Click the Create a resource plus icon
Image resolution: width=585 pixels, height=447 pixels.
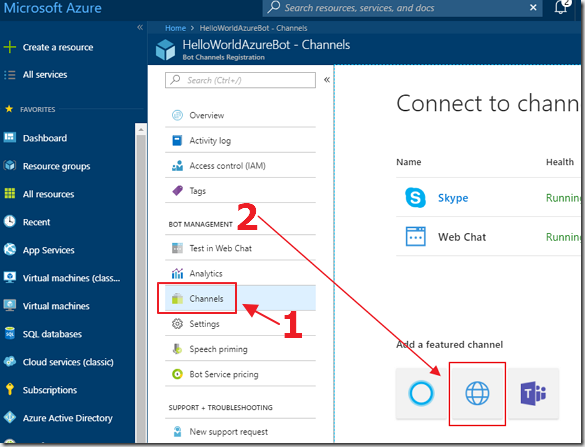pos(10,47)
